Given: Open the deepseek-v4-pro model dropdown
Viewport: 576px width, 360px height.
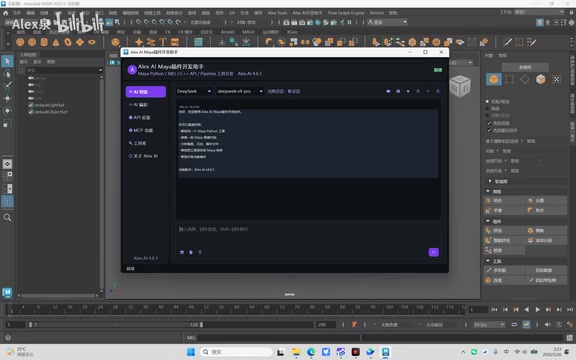Looking at the screenshot, I should 240,91.
